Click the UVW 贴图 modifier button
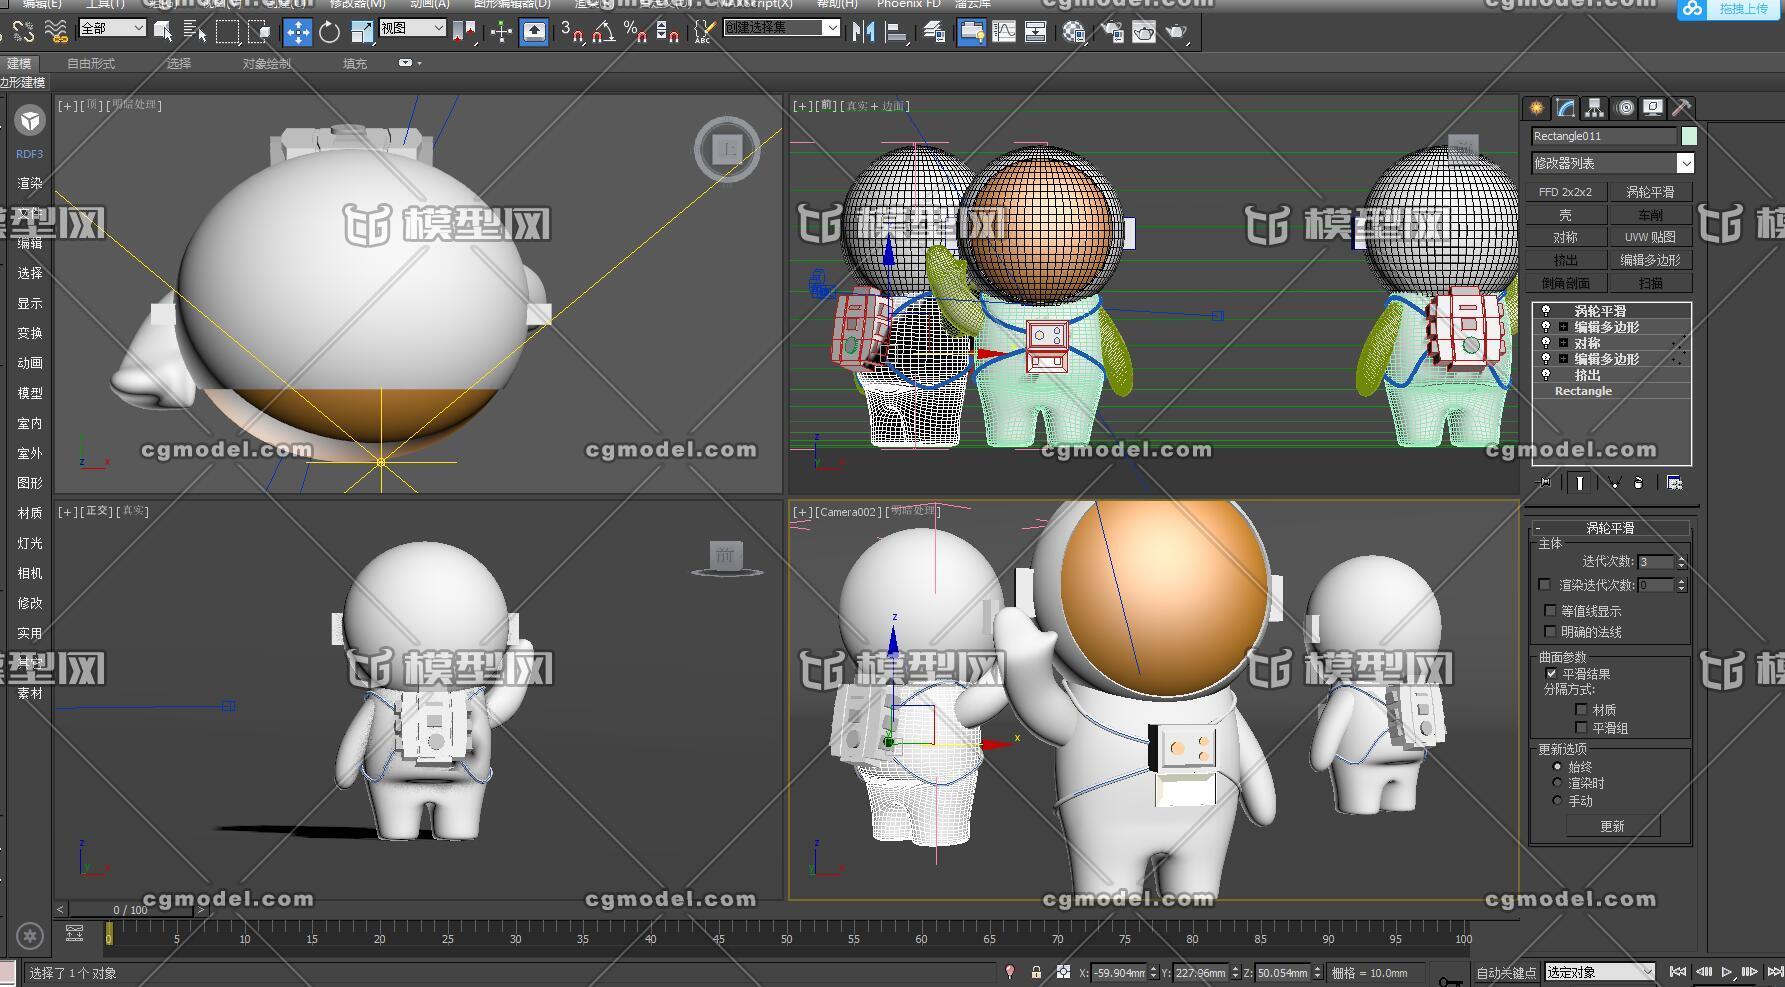Screen dimensions: 1785x987 pos(1650,237)
